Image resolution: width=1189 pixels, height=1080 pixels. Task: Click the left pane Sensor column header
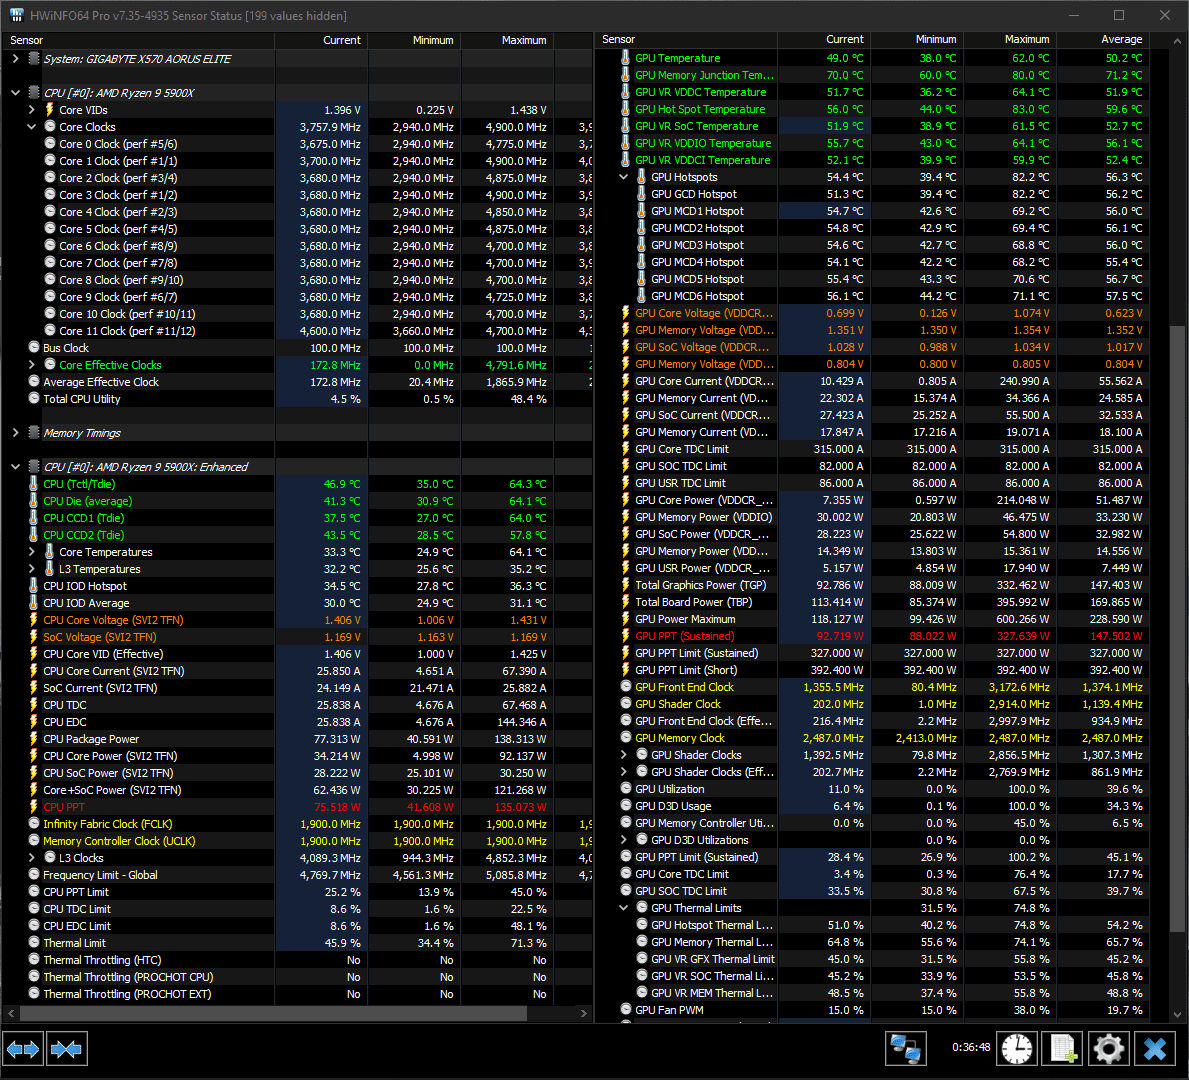click(x=138, y=40)
